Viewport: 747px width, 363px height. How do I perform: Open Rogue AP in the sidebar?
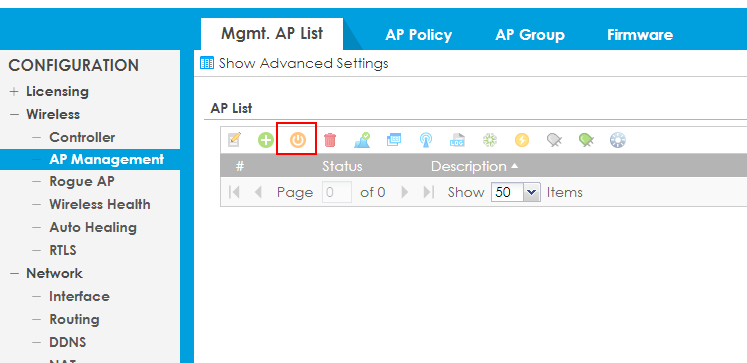tap(81, 182)
